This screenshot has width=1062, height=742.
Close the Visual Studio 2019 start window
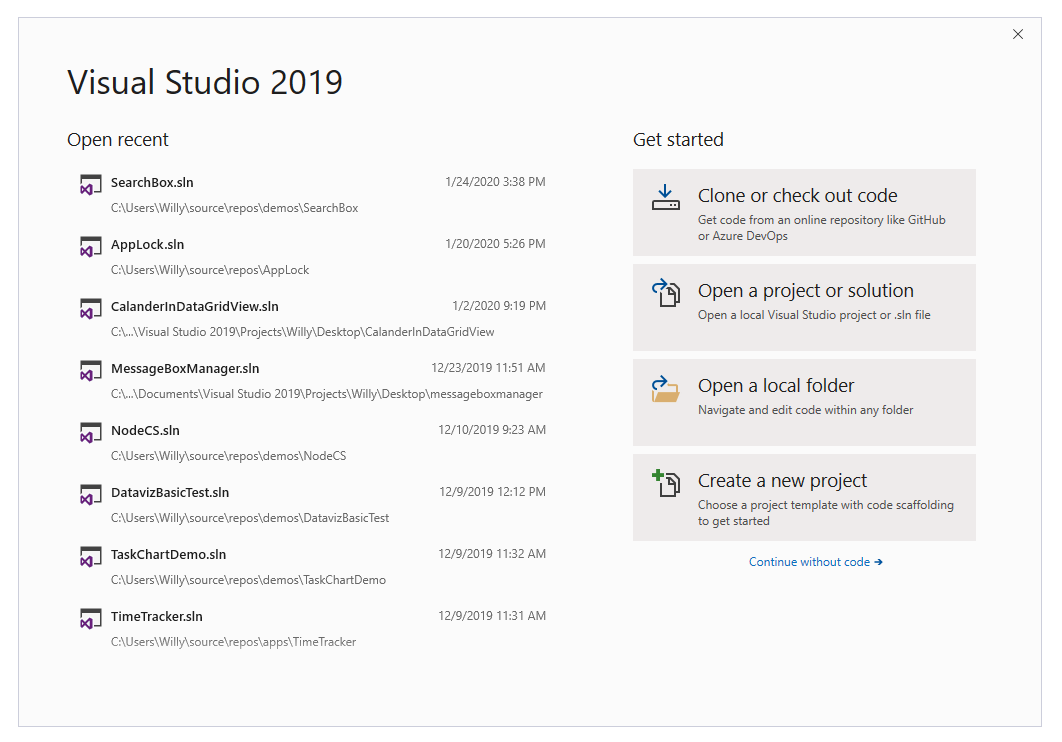[1017, 35]
